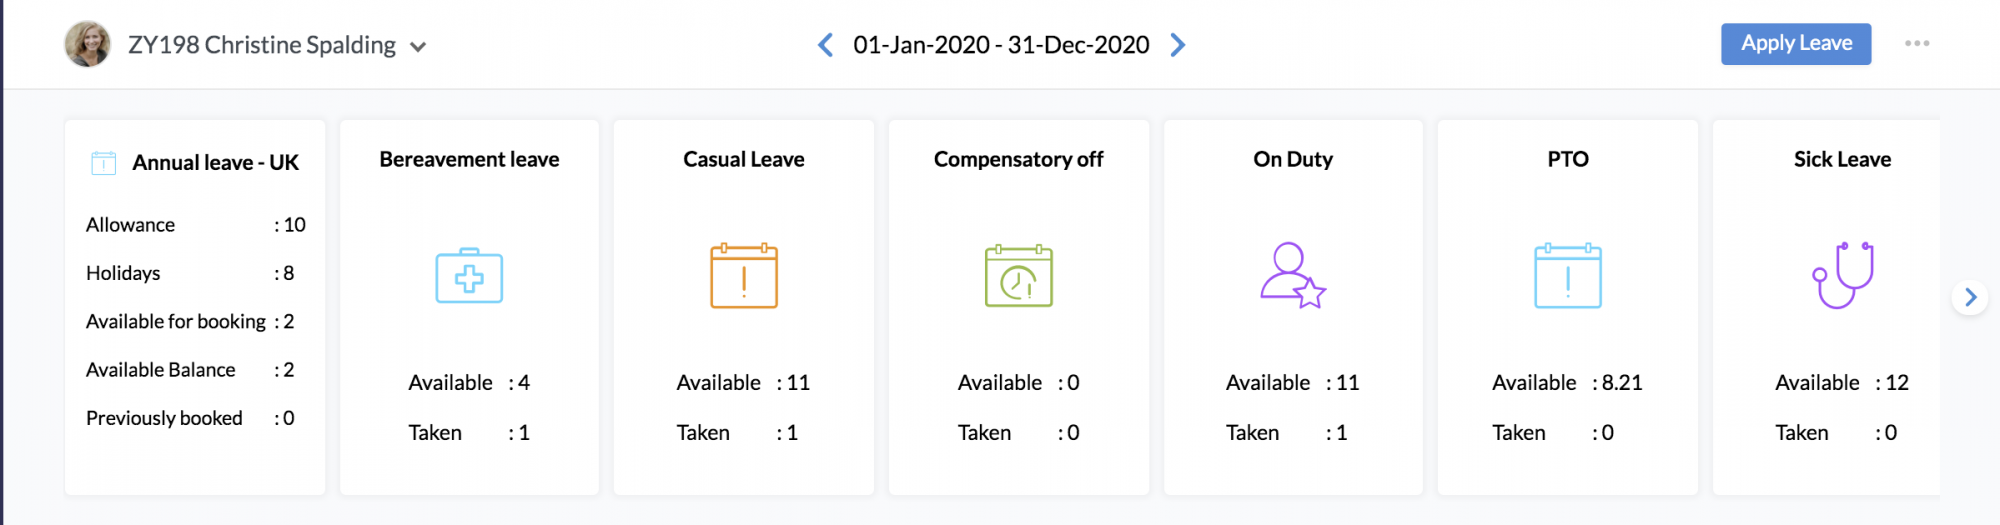Click the Bereavement leave medical kit icon
Viewport: 2000px width, 525px height.
(x=469, y=276)
